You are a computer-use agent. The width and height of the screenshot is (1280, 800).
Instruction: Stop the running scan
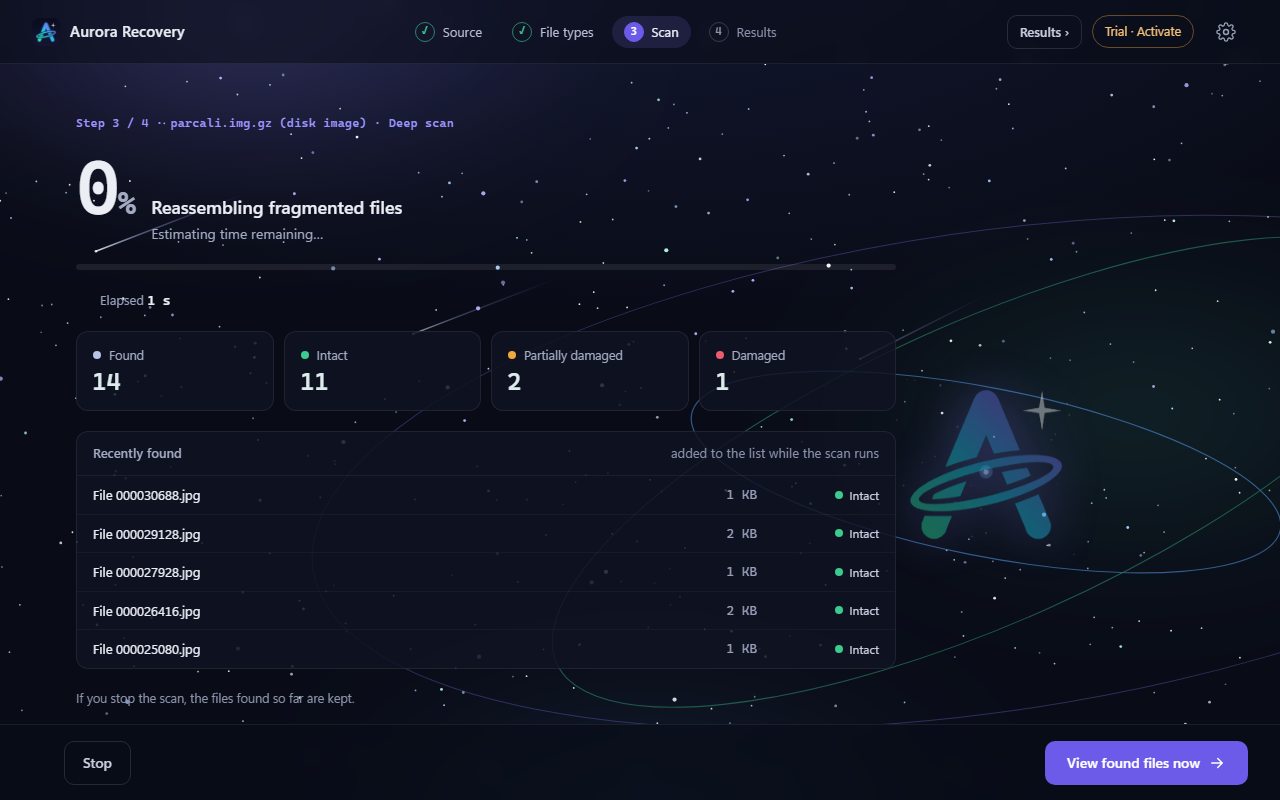(97, 763)
